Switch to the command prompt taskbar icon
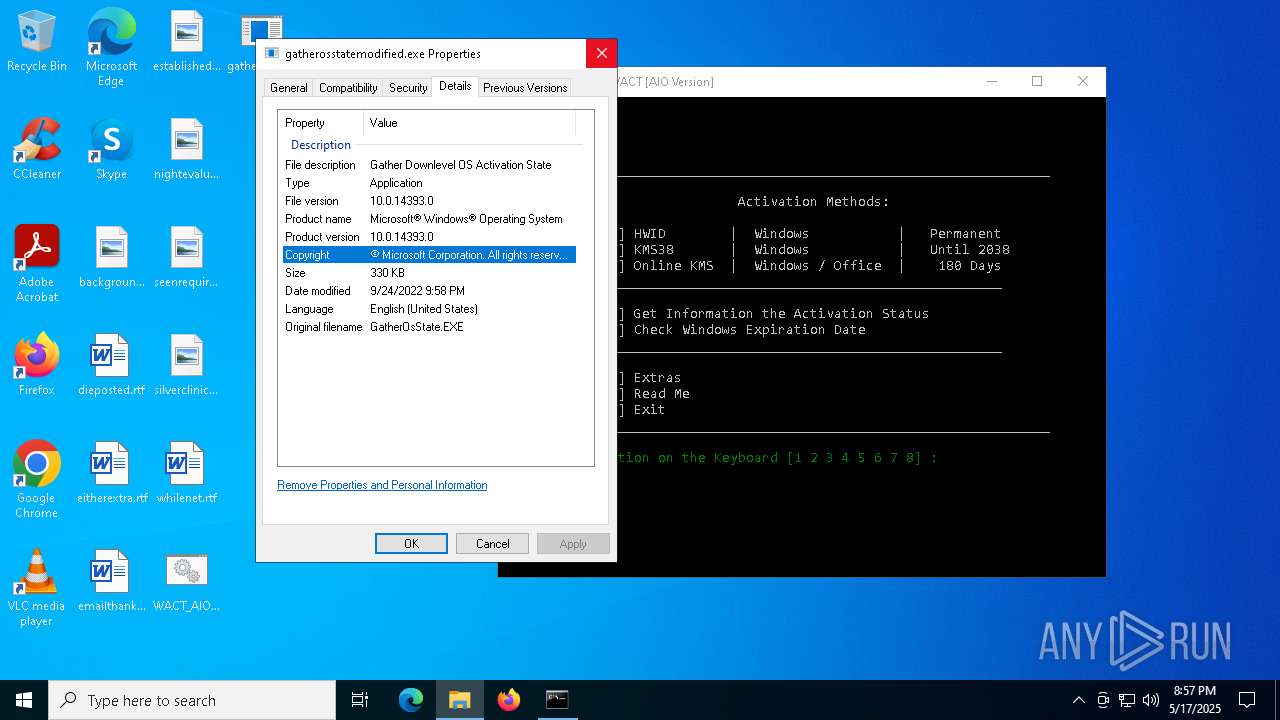 557,700
